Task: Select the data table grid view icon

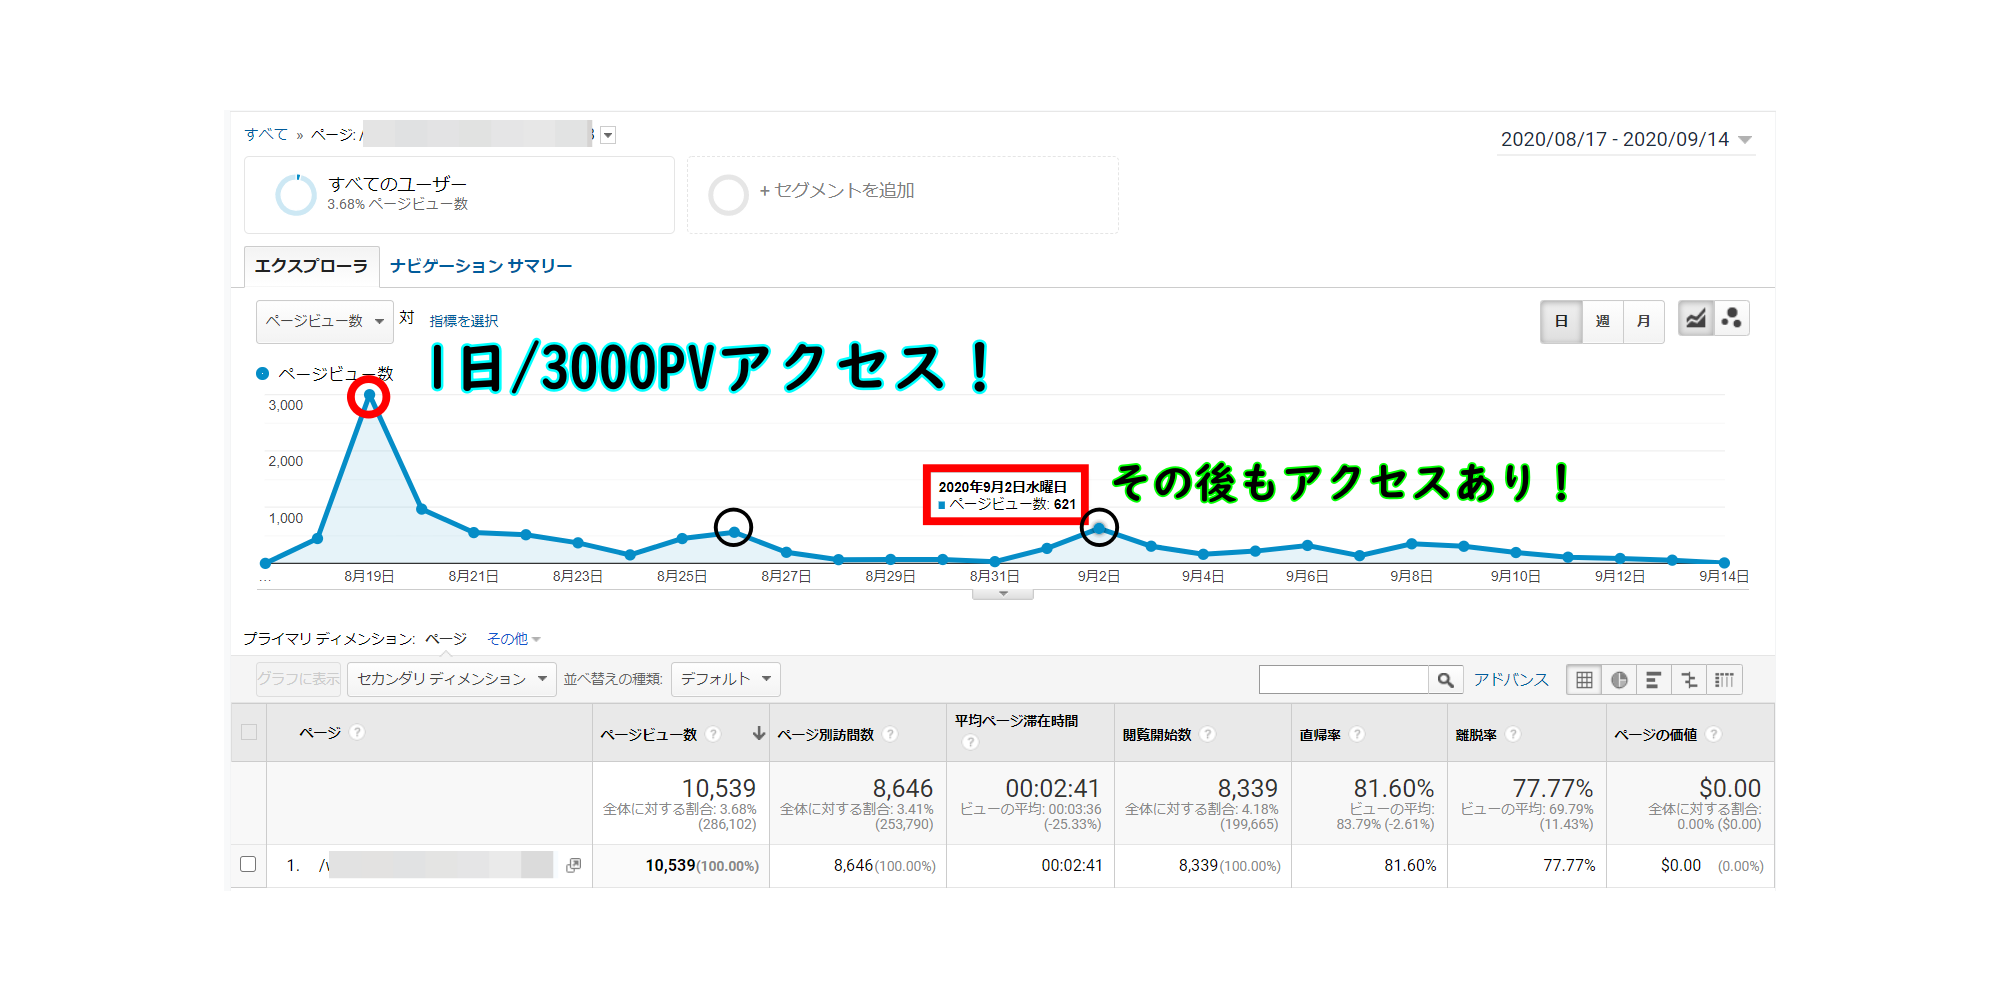Action: (x=1584, y=680)
